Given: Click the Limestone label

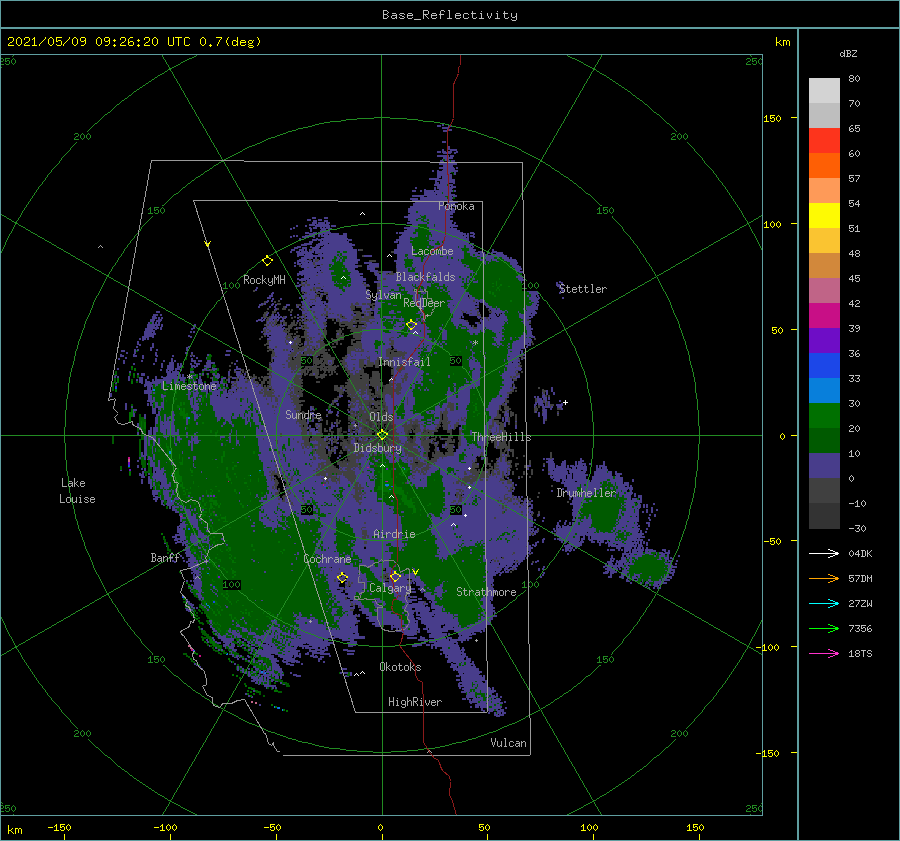Looking at the screenshot, I should [x=189, y=386].
